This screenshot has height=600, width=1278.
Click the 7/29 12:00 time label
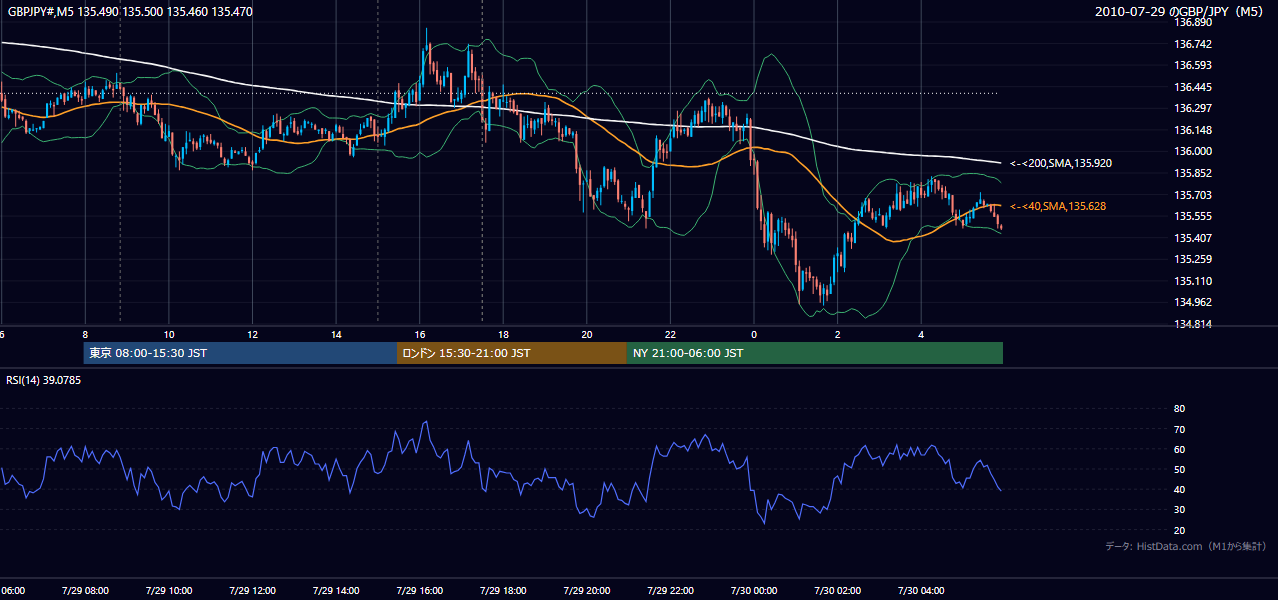pos(252,590)
